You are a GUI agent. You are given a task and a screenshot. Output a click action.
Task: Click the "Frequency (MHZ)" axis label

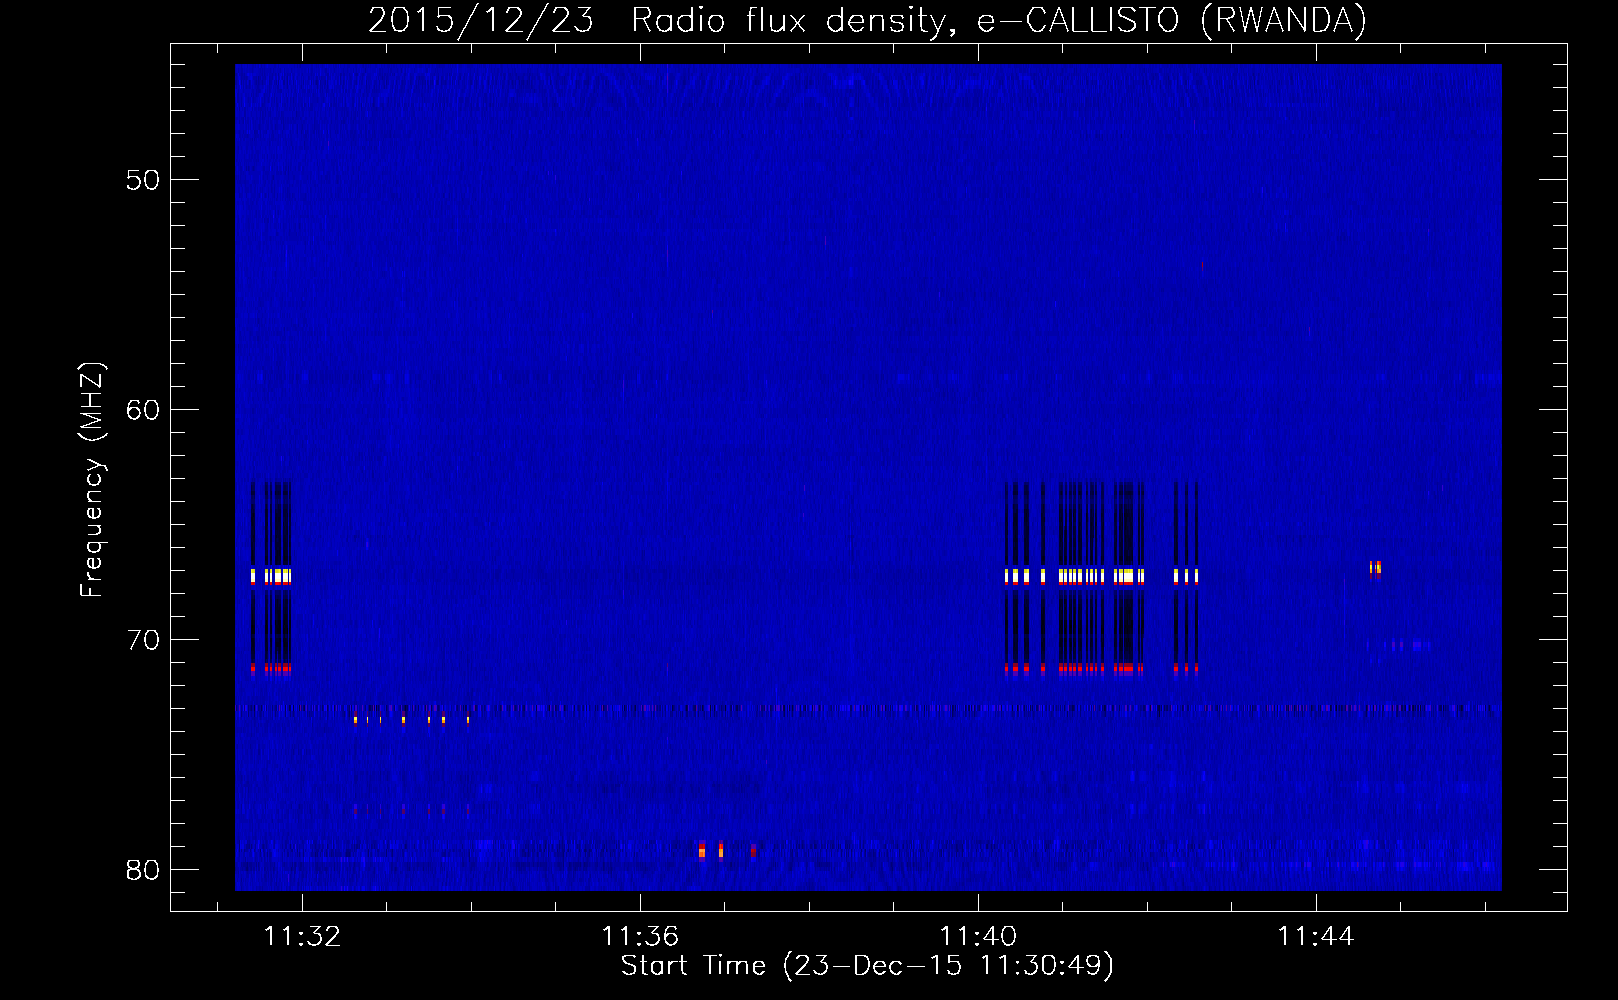pos(91,480)
